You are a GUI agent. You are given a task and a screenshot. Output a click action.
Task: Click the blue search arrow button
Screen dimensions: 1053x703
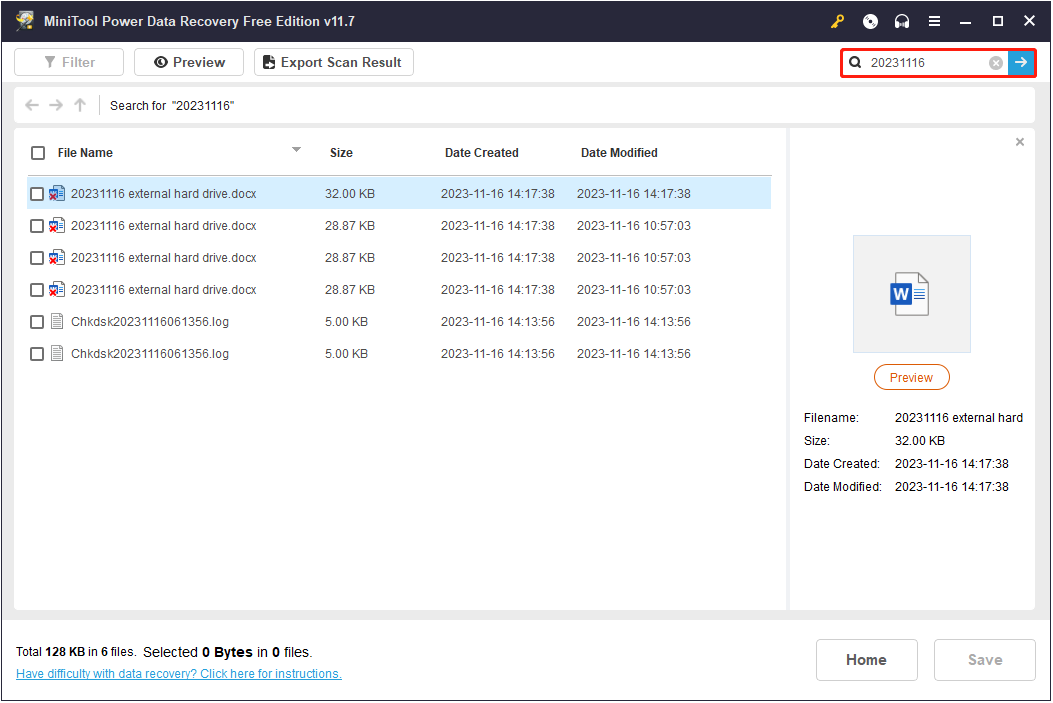[1021, 62]
